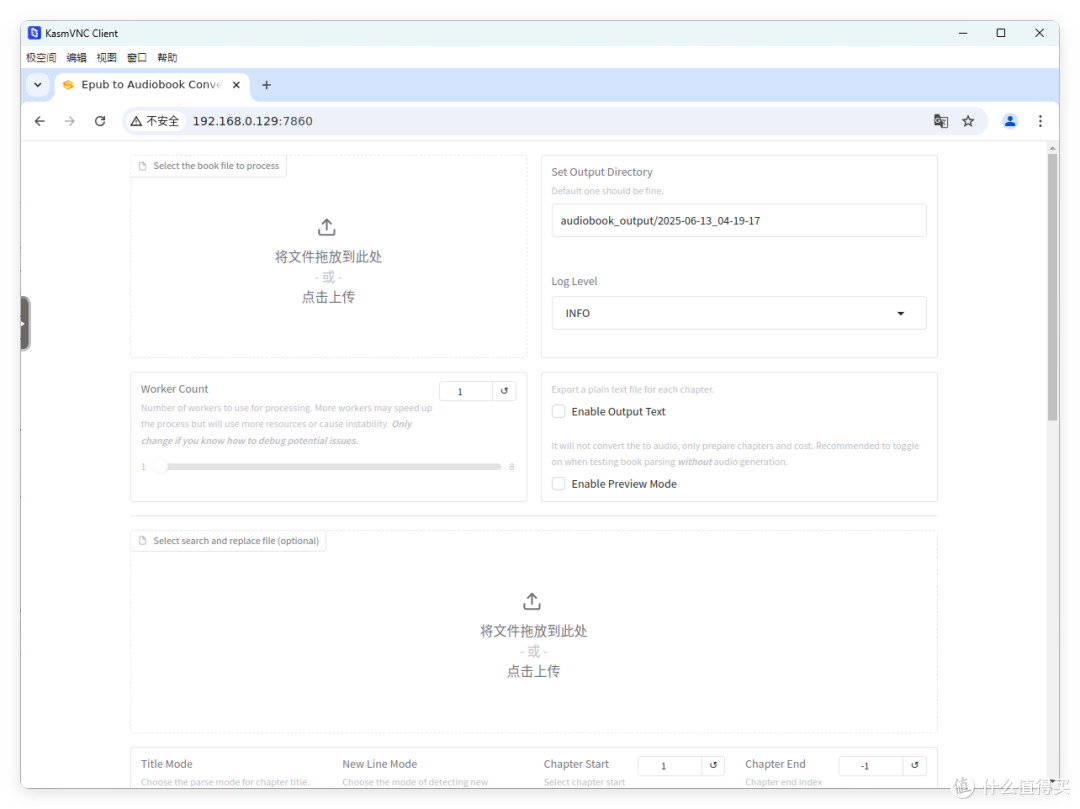This screenshot has height=809, width=1080.
Task: Open the Log Level INFO dropdown
Action: 738,313
